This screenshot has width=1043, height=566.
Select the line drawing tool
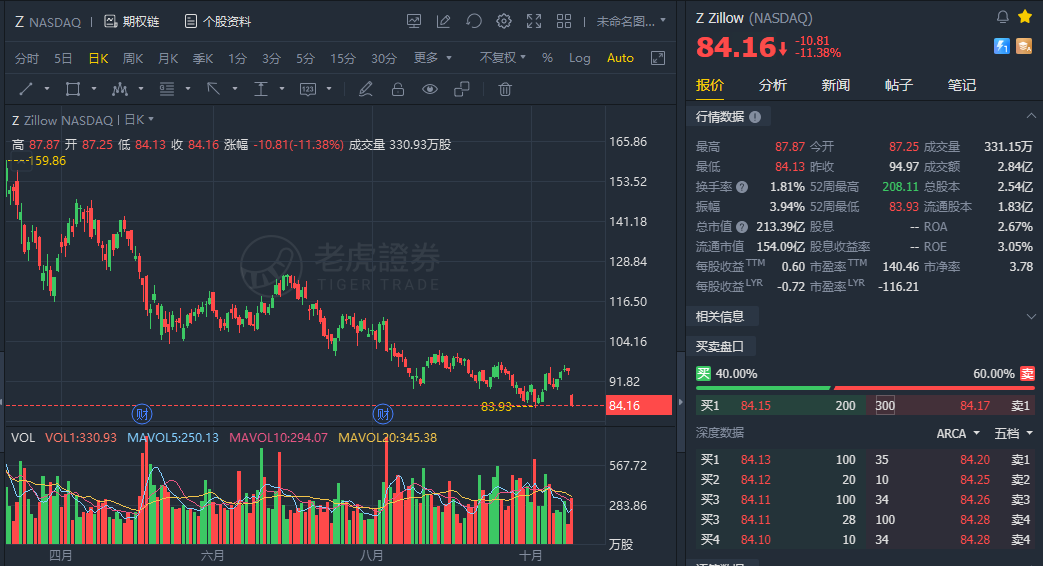click(26, 88)
